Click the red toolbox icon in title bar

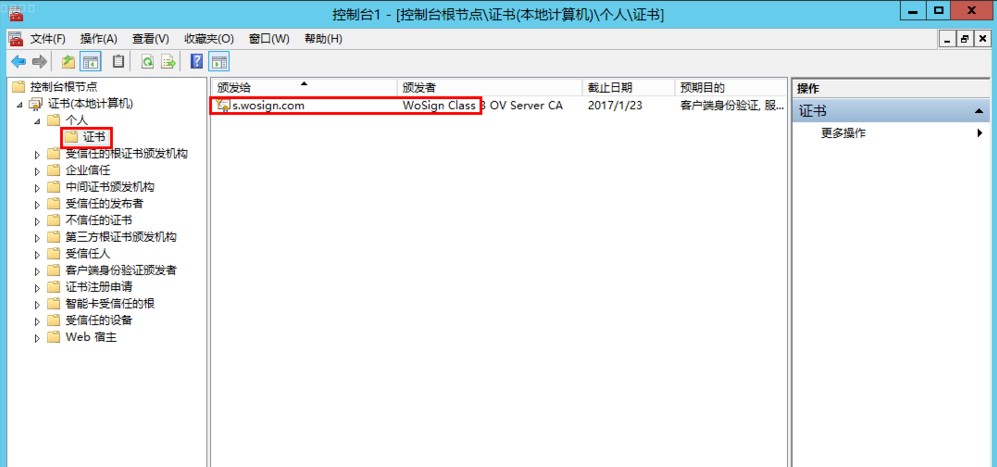coord(17,13)
